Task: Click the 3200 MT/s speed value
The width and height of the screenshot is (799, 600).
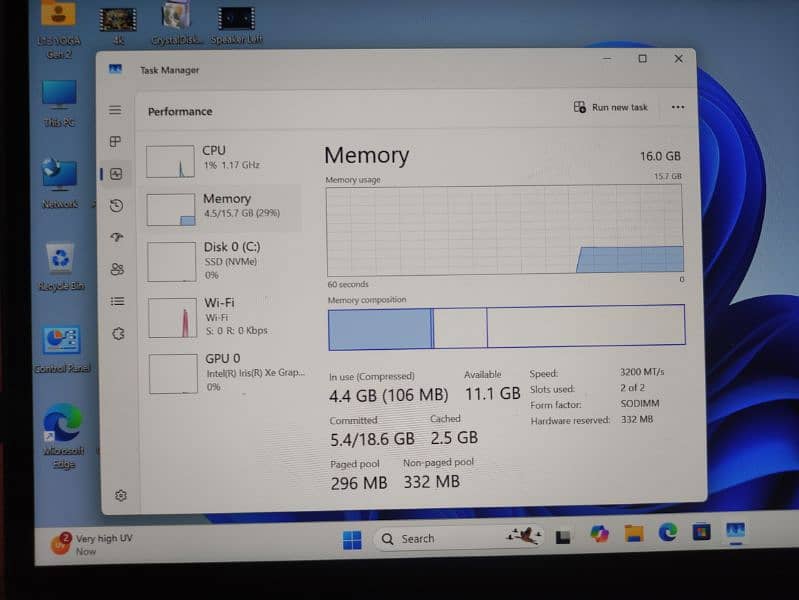Action: point(642,372)
